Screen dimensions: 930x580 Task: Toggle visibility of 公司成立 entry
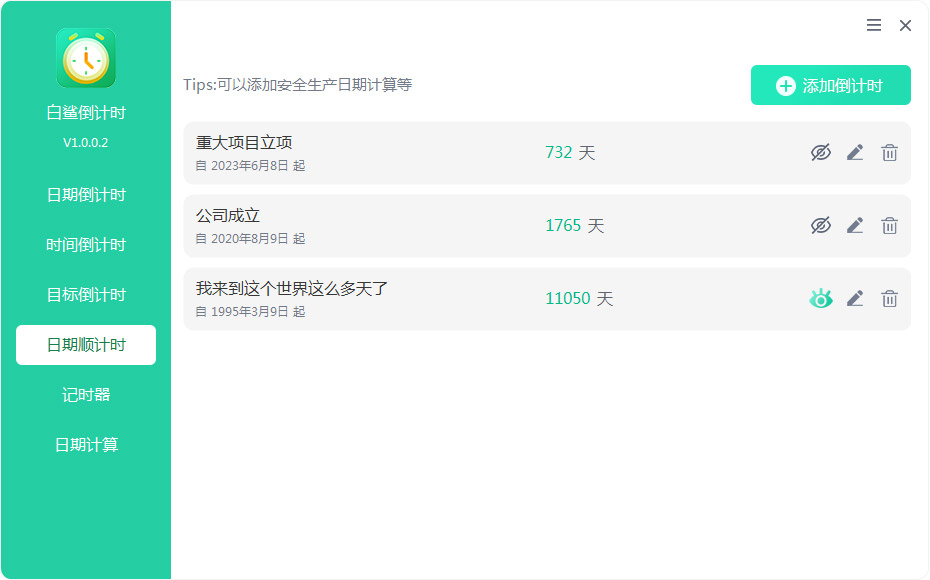[x=821, y=225]
